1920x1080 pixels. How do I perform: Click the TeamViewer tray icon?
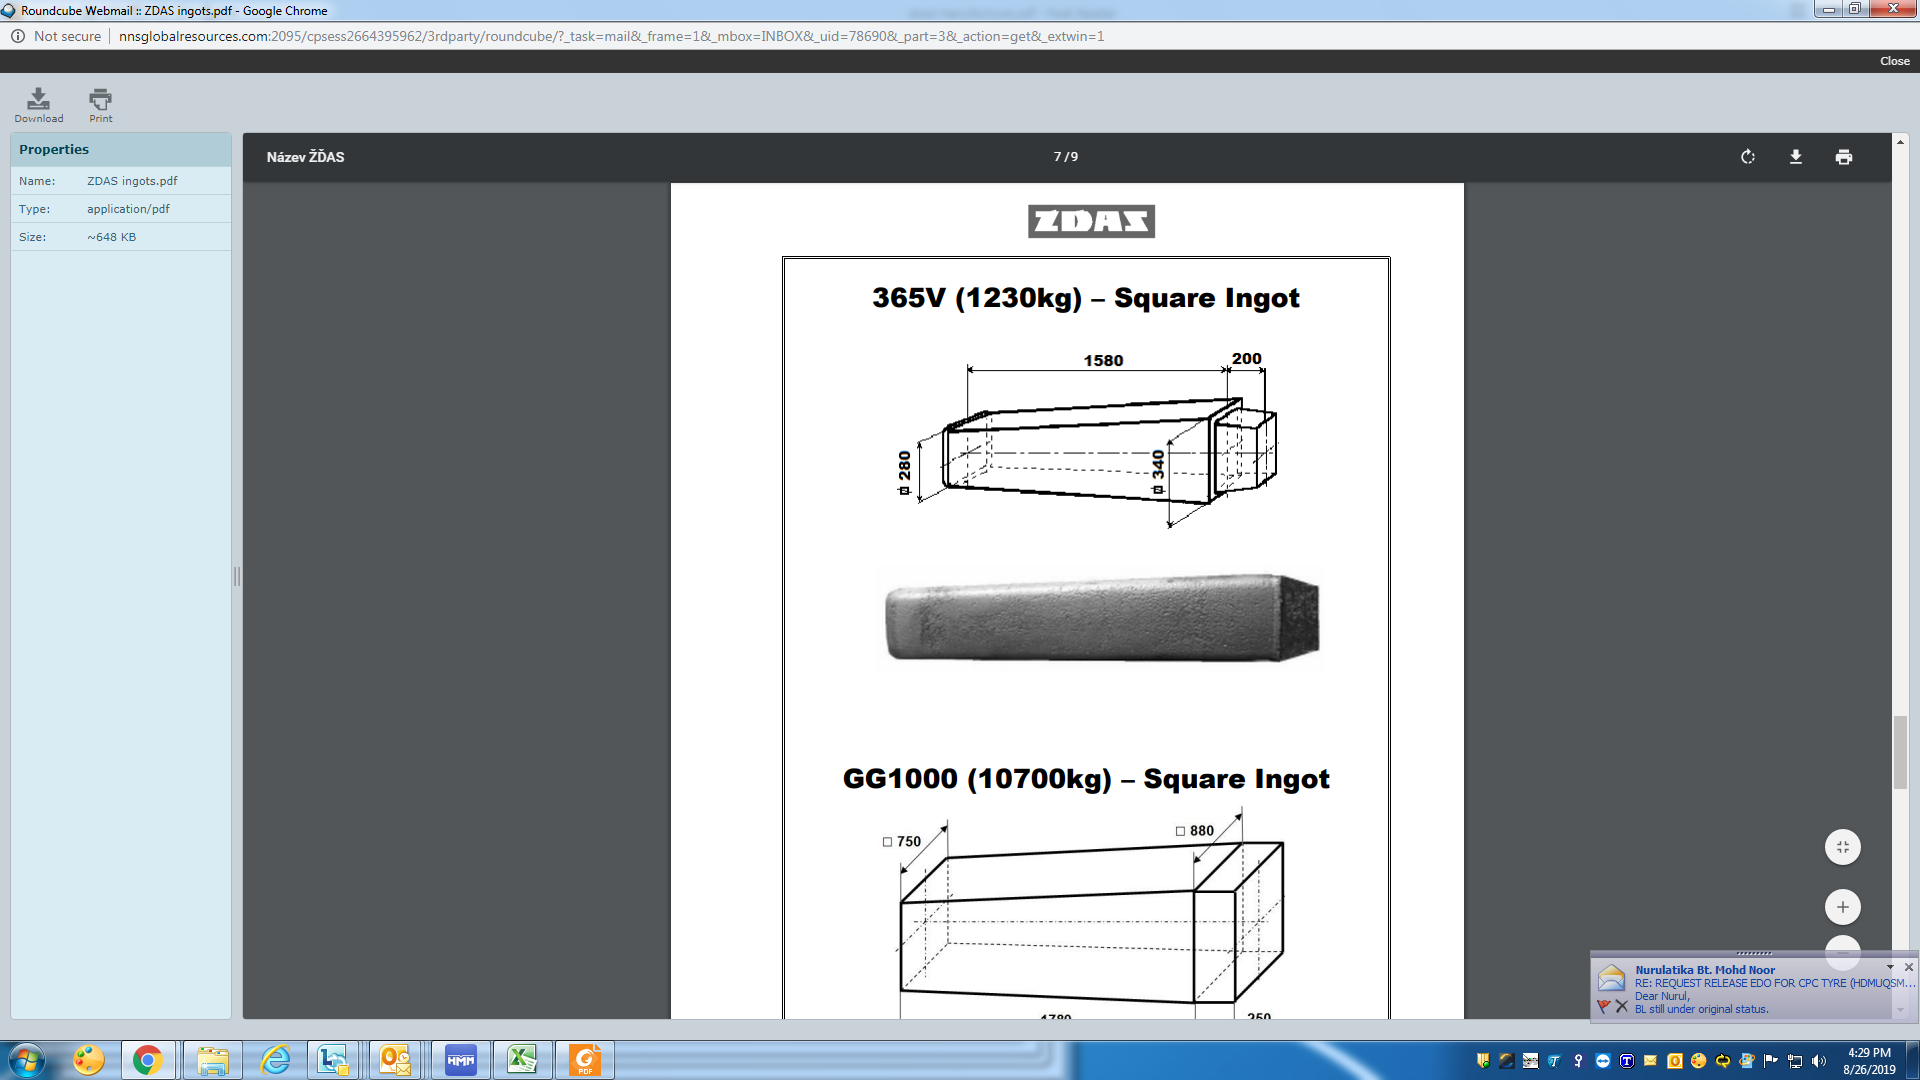(x=1603, y=1061)
